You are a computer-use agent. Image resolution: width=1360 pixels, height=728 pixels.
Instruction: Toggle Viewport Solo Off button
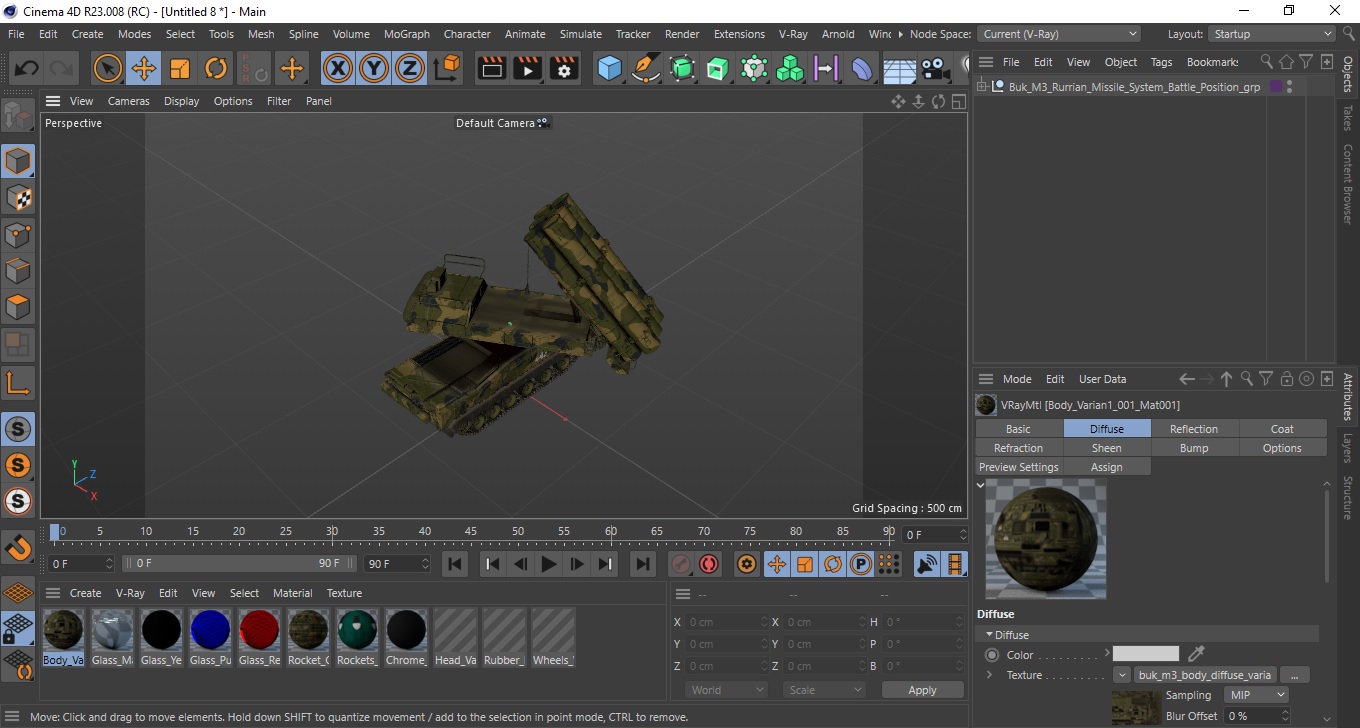[x=18, y=429]
